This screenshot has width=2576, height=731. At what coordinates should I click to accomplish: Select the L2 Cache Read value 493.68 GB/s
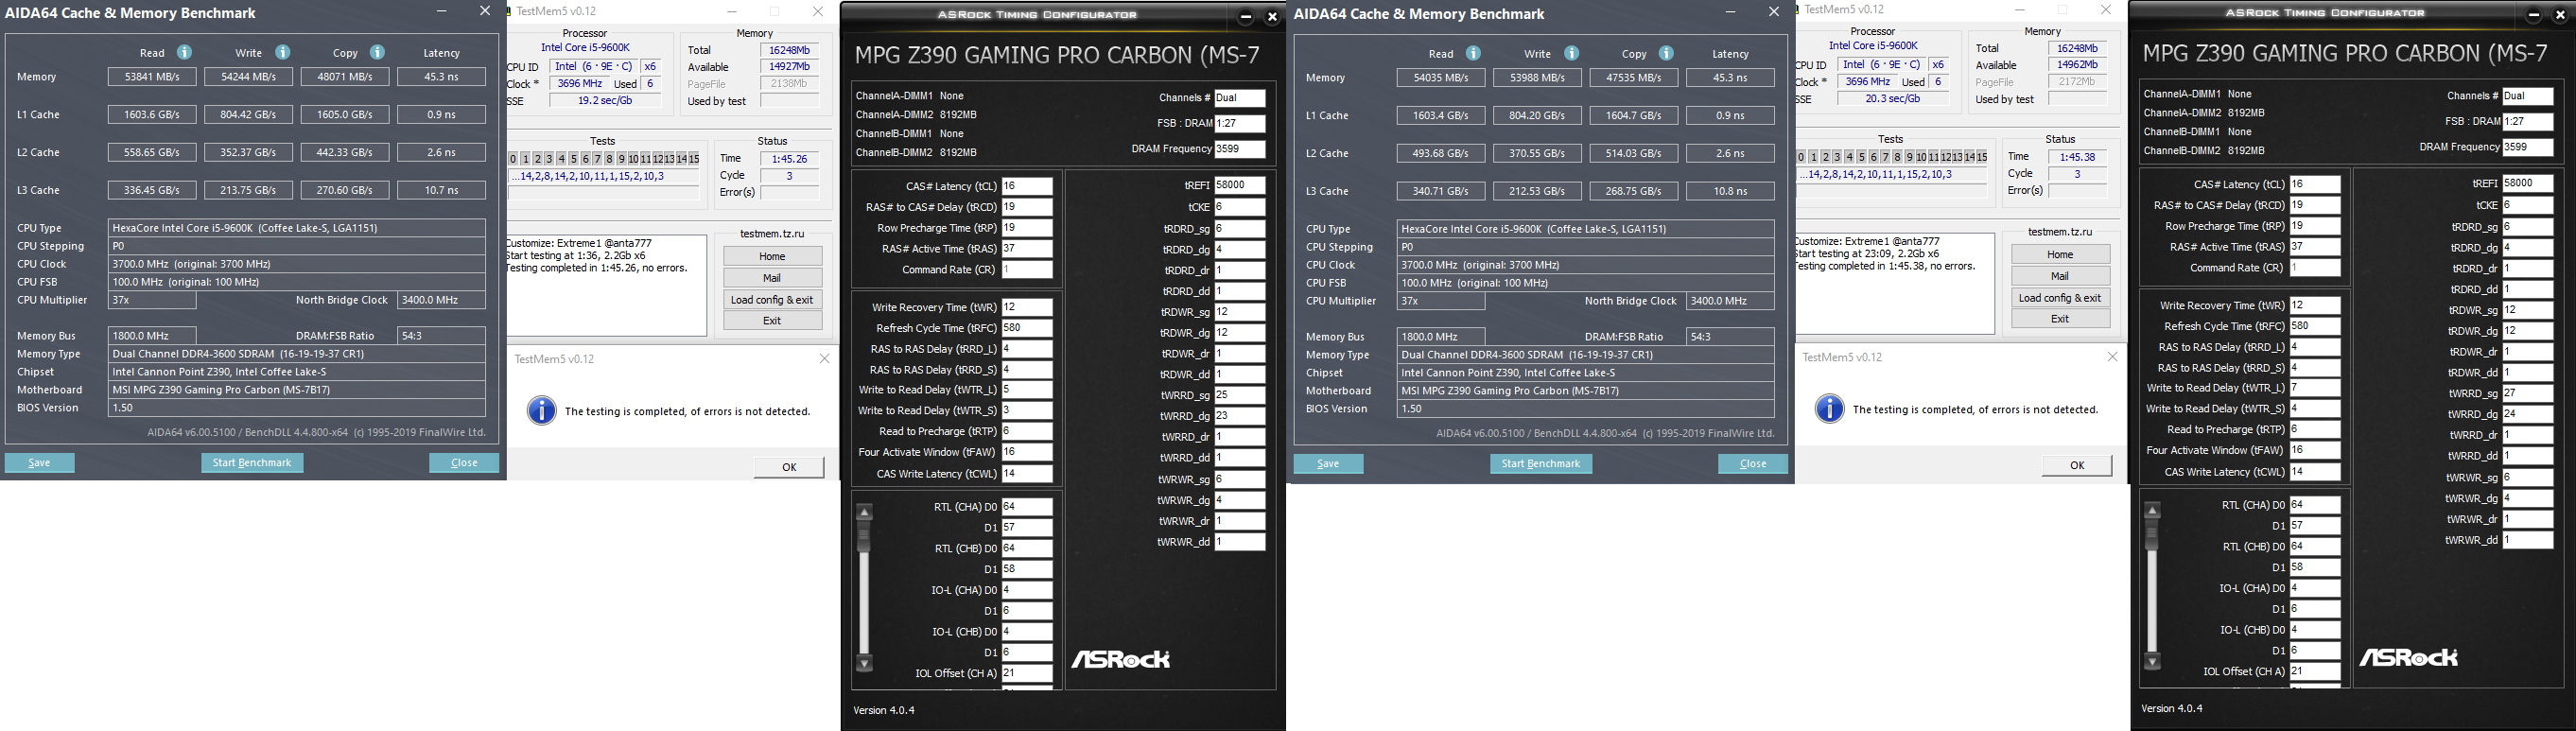(1441, 154)
